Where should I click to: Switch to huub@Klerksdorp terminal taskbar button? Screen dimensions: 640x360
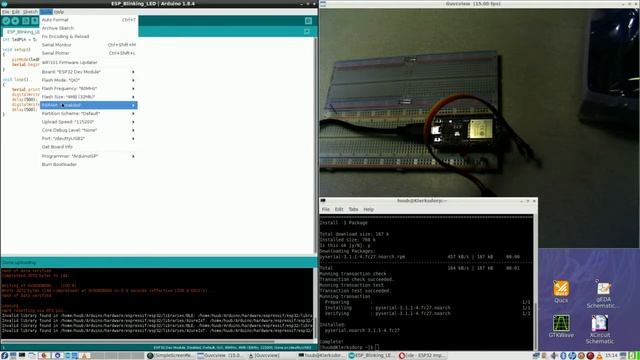(322, 356)
